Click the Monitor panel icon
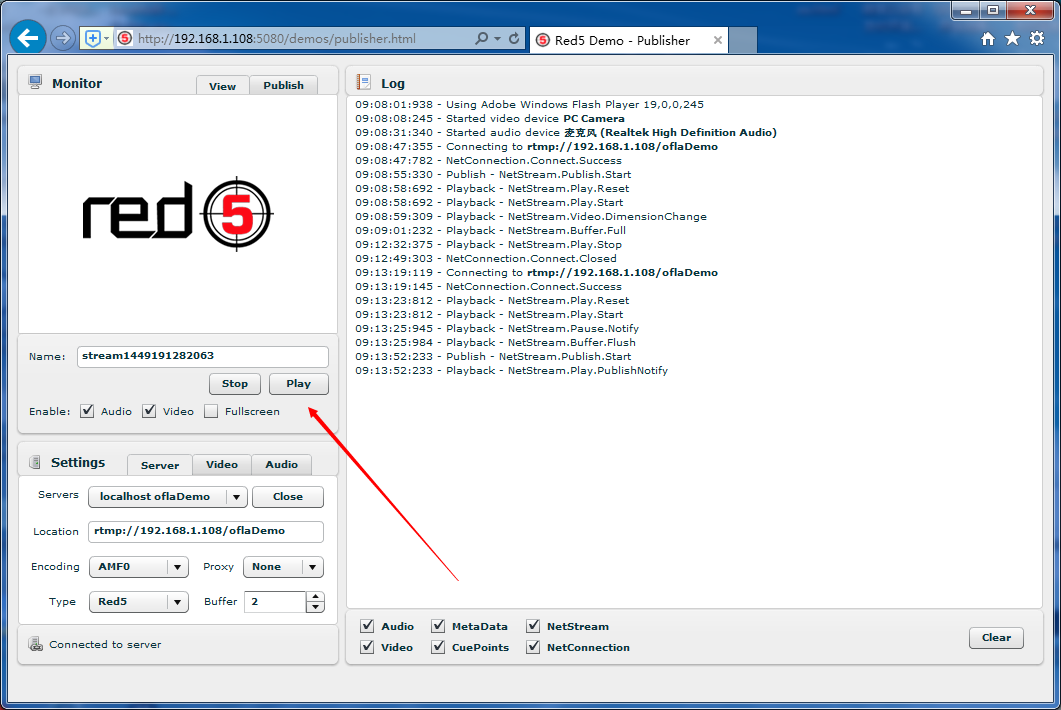 pos(35,83)
